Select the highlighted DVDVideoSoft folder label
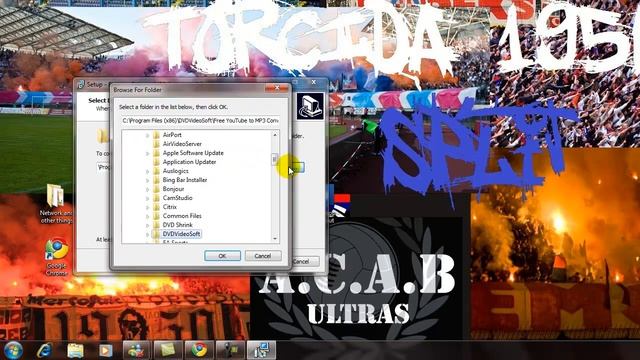Viewport: 640px width, 360px height. click(181, 234)
